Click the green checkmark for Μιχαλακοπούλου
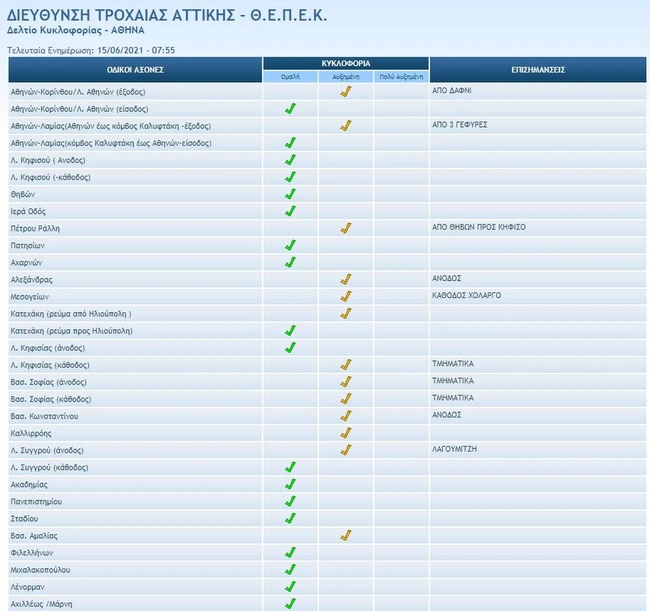Screen dimensions: 650x611 click(x=290, y=569)
